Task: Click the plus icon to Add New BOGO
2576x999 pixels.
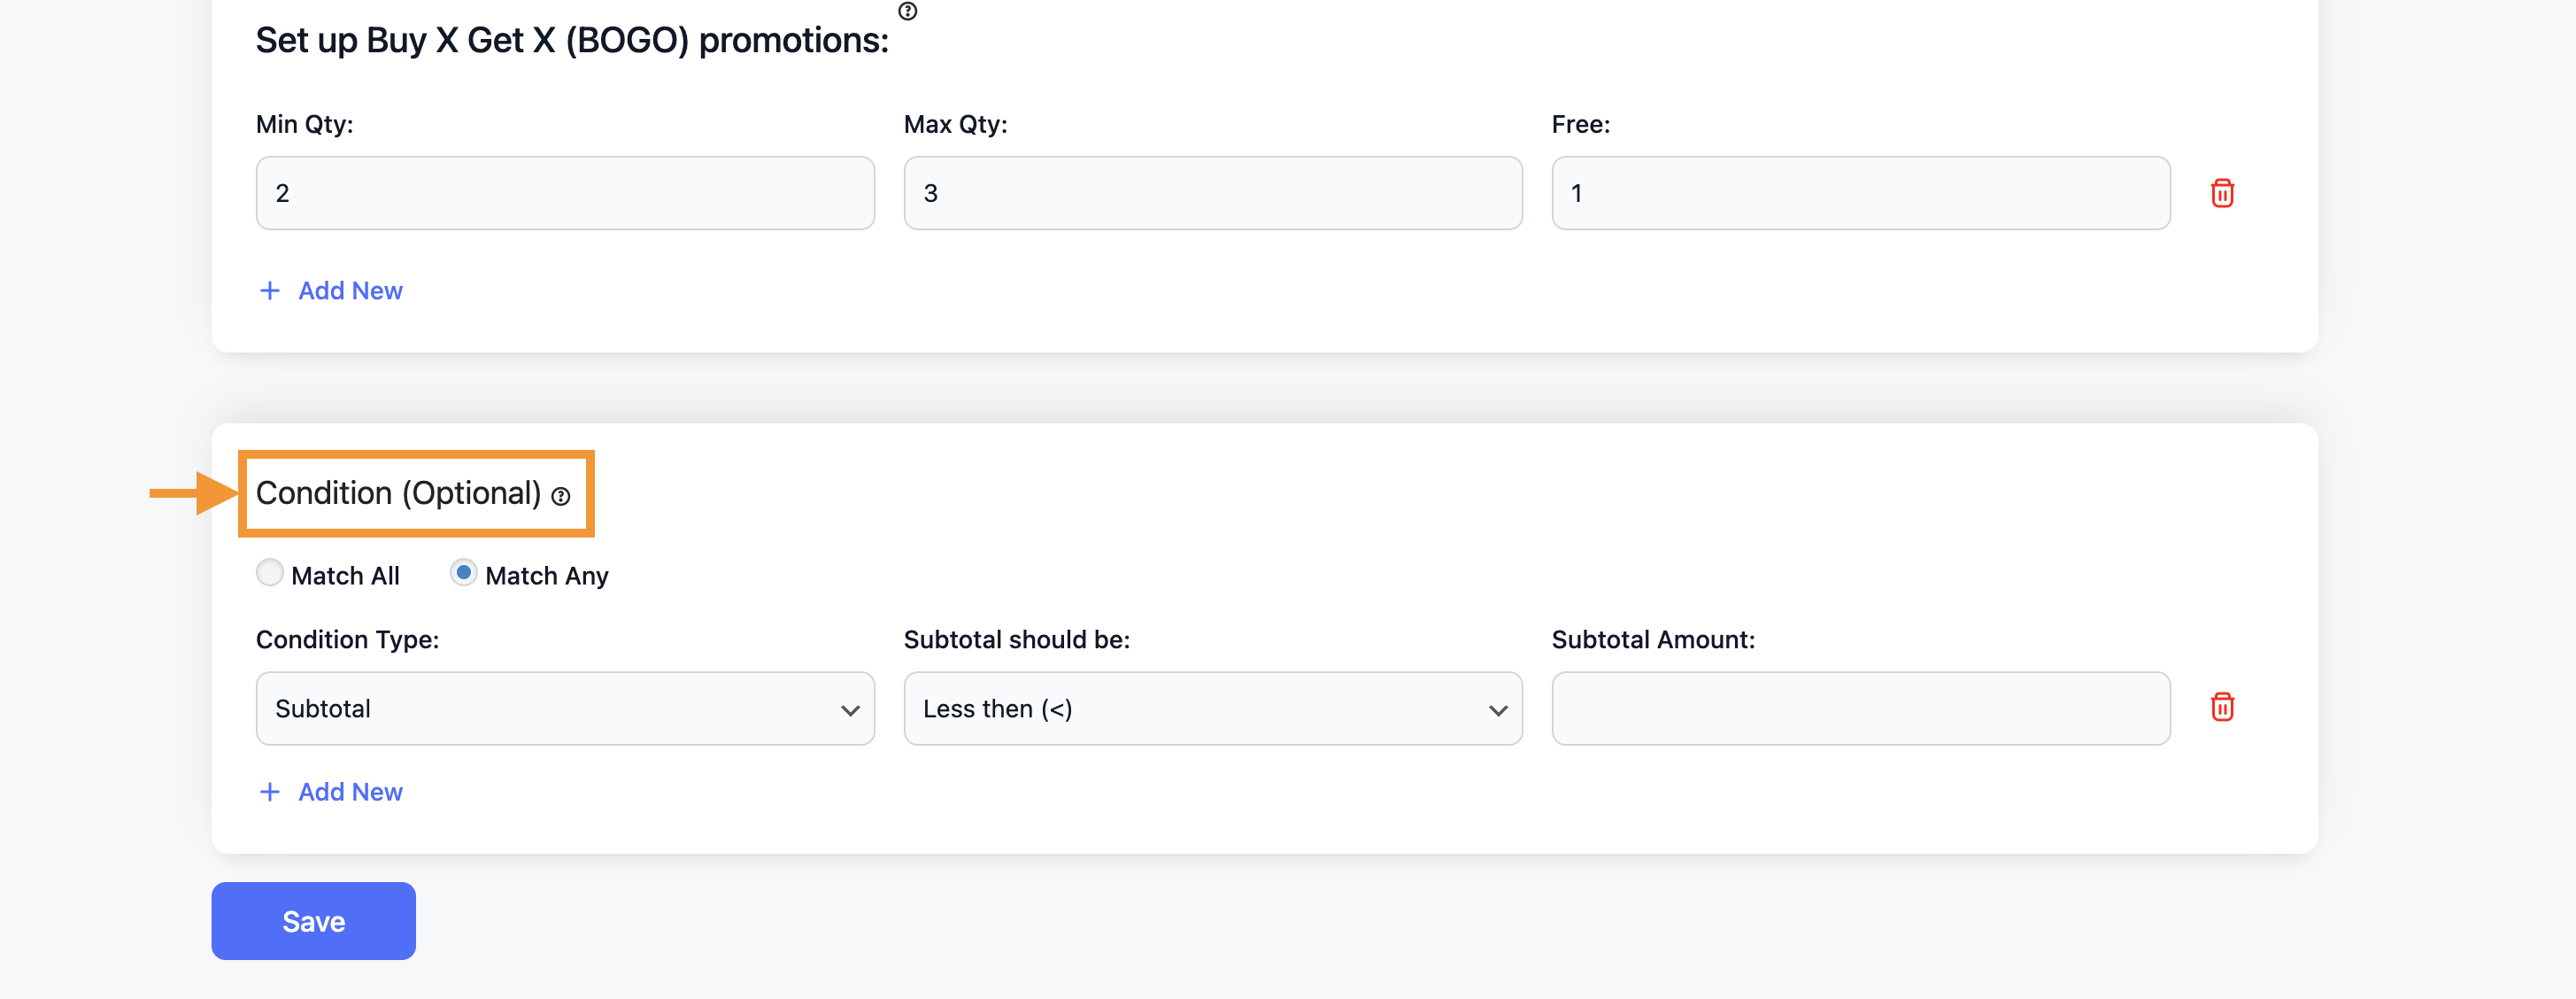Action: point(268,290)
